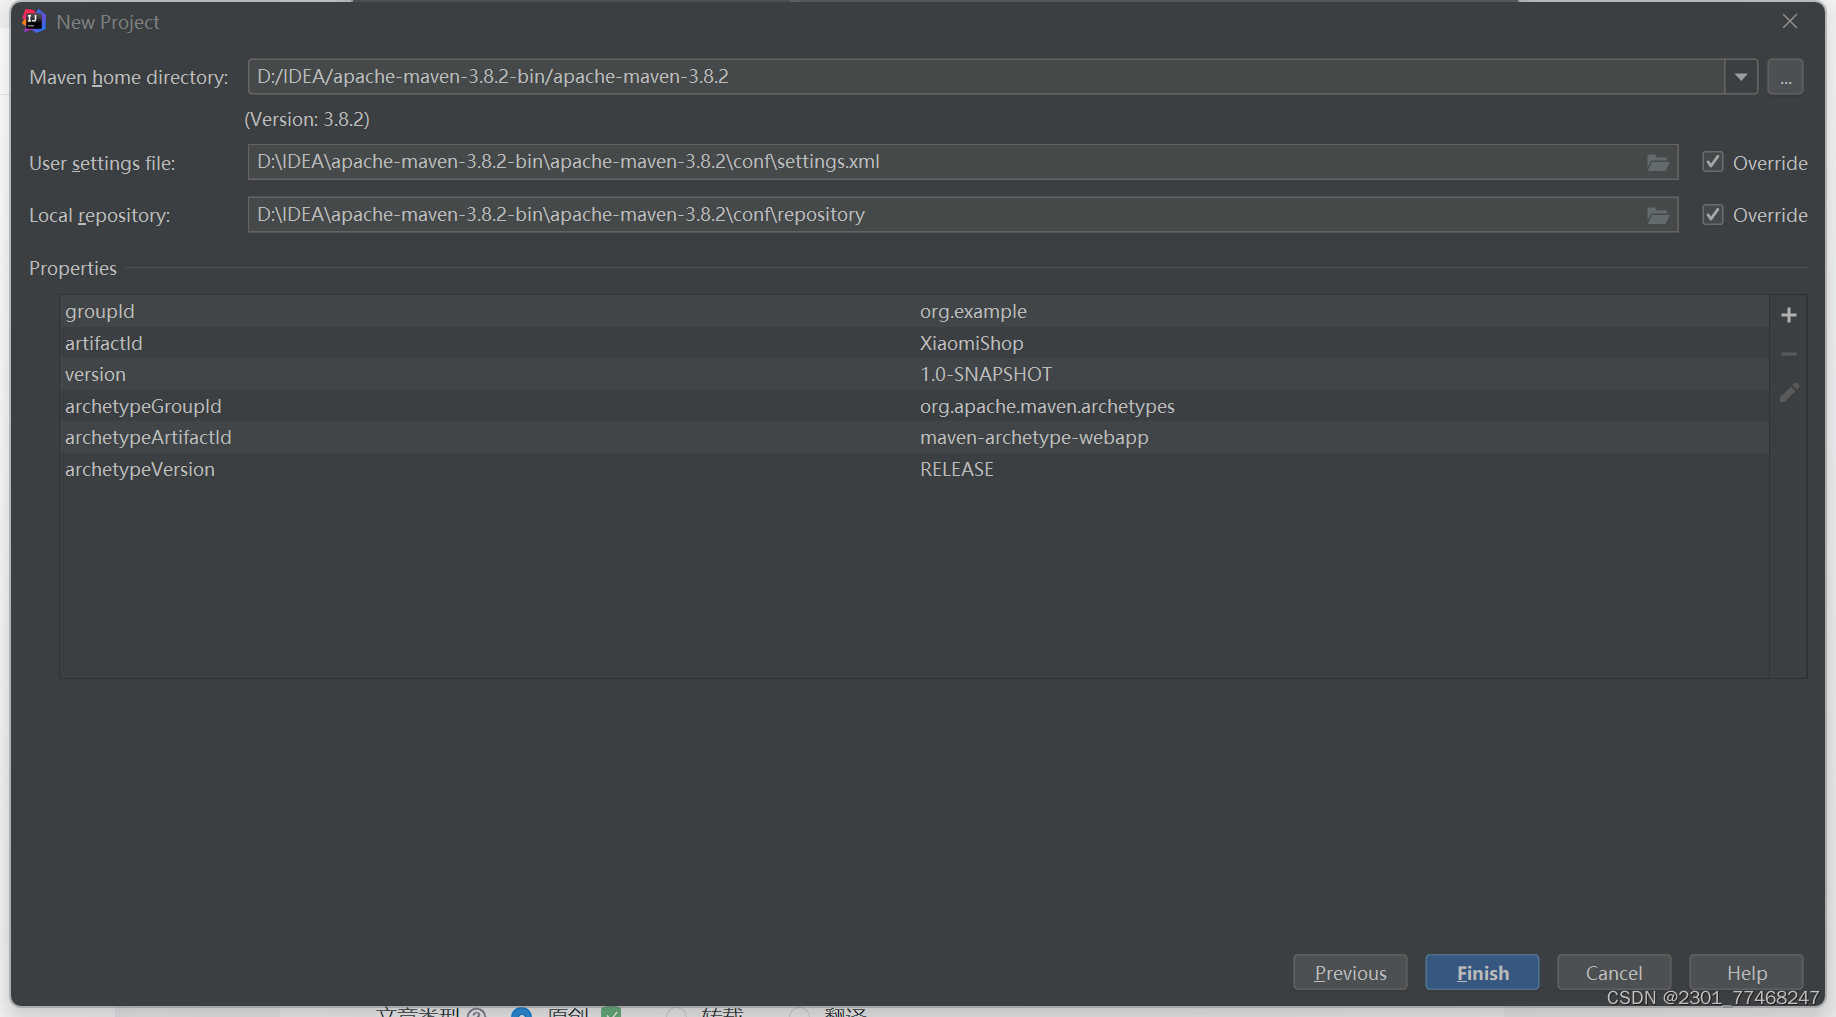The height and width of the screenshot is (1017, 1836).
Task: Add a new property with the plus icon
Action: (x=1789, y=315)
